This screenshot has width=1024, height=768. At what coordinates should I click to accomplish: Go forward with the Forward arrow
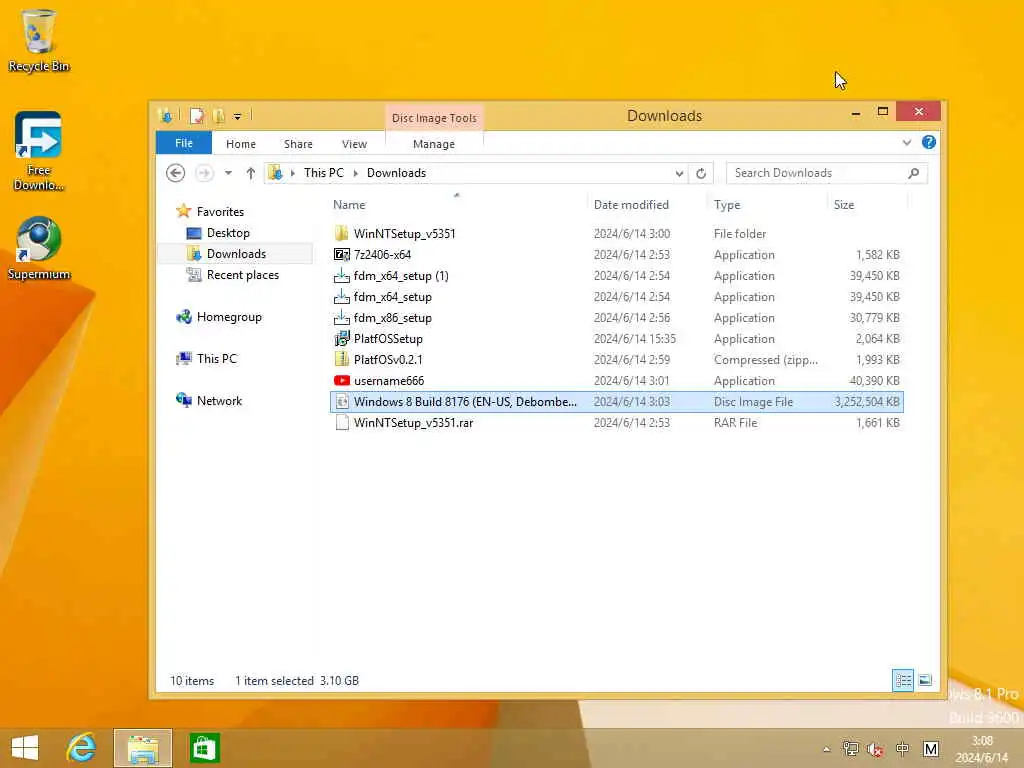click(x=204, y=173)
